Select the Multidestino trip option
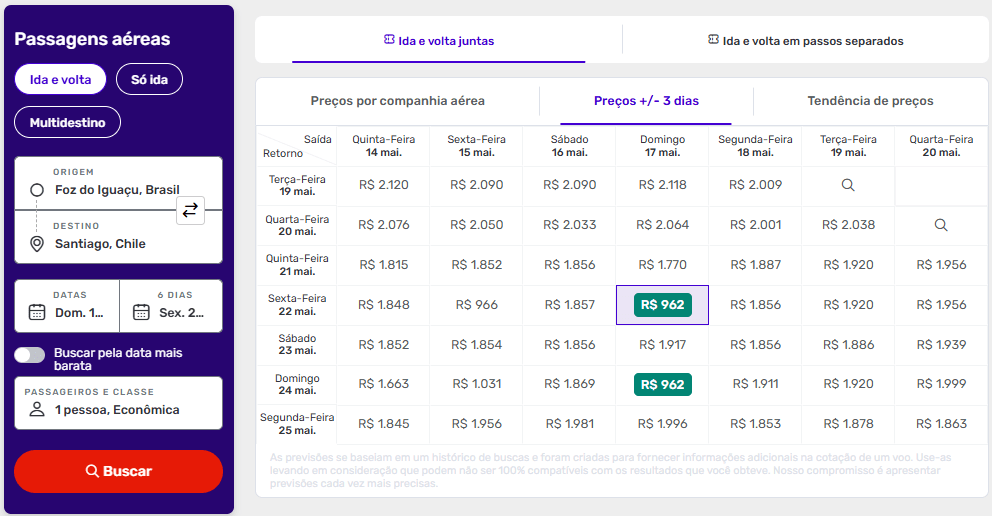 (67, 123)
